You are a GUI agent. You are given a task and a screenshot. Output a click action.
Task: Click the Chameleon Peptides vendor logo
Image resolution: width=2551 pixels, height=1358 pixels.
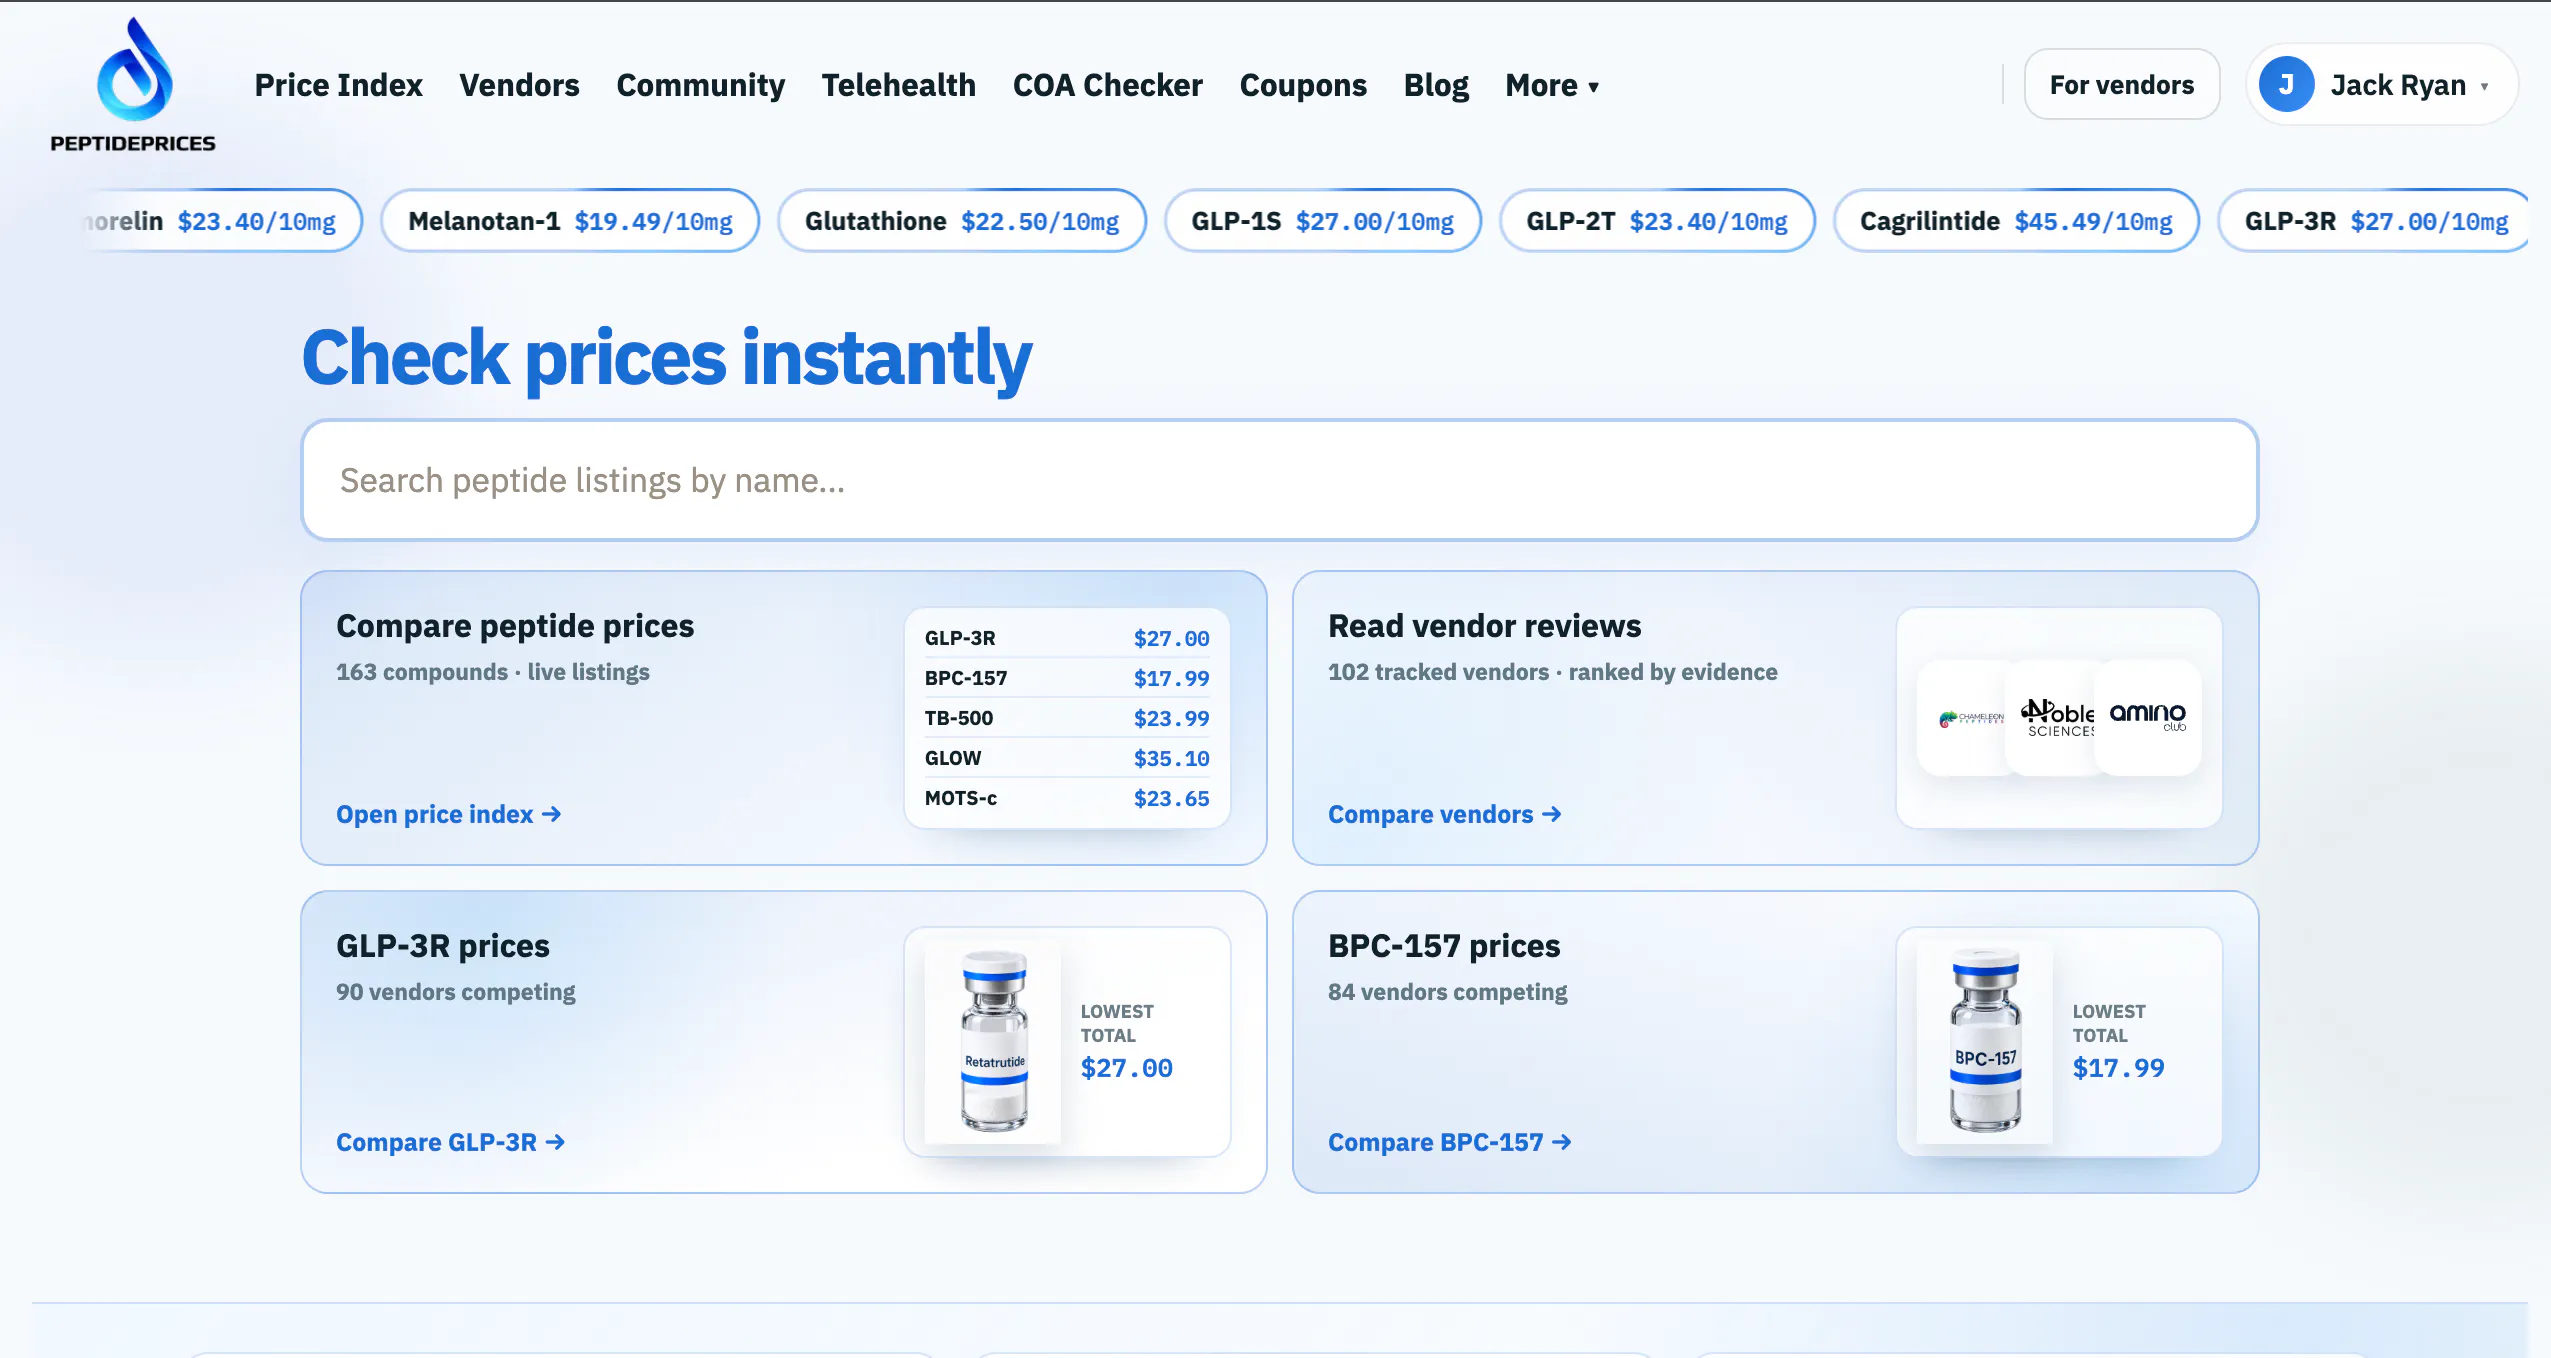click(x=1970, y=718)
